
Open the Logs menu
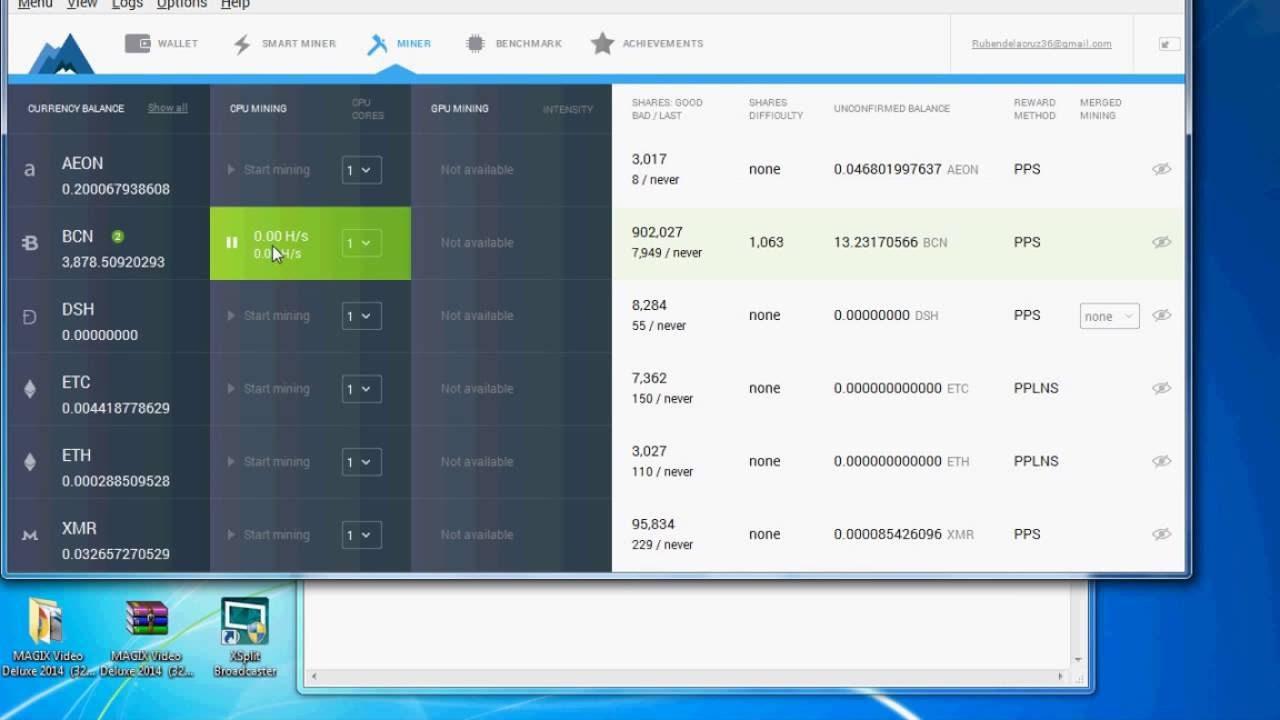[127, 4]
